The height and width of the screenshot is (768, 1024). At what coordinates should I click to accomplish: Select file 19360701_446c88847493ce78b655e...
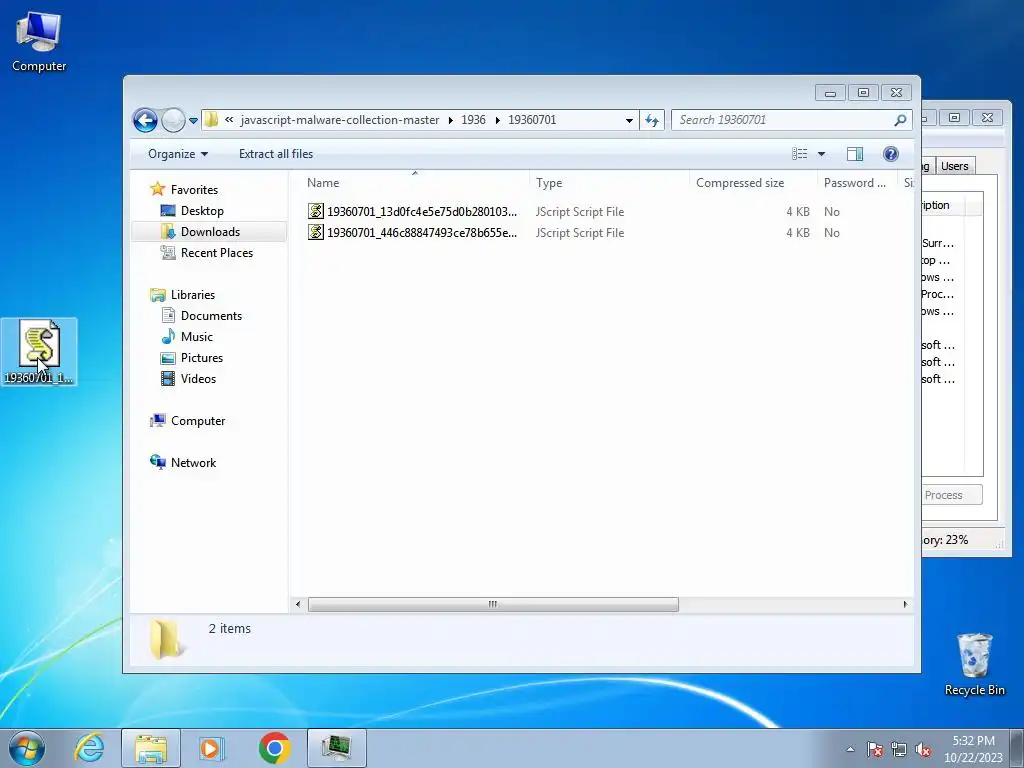pos(421,232)
